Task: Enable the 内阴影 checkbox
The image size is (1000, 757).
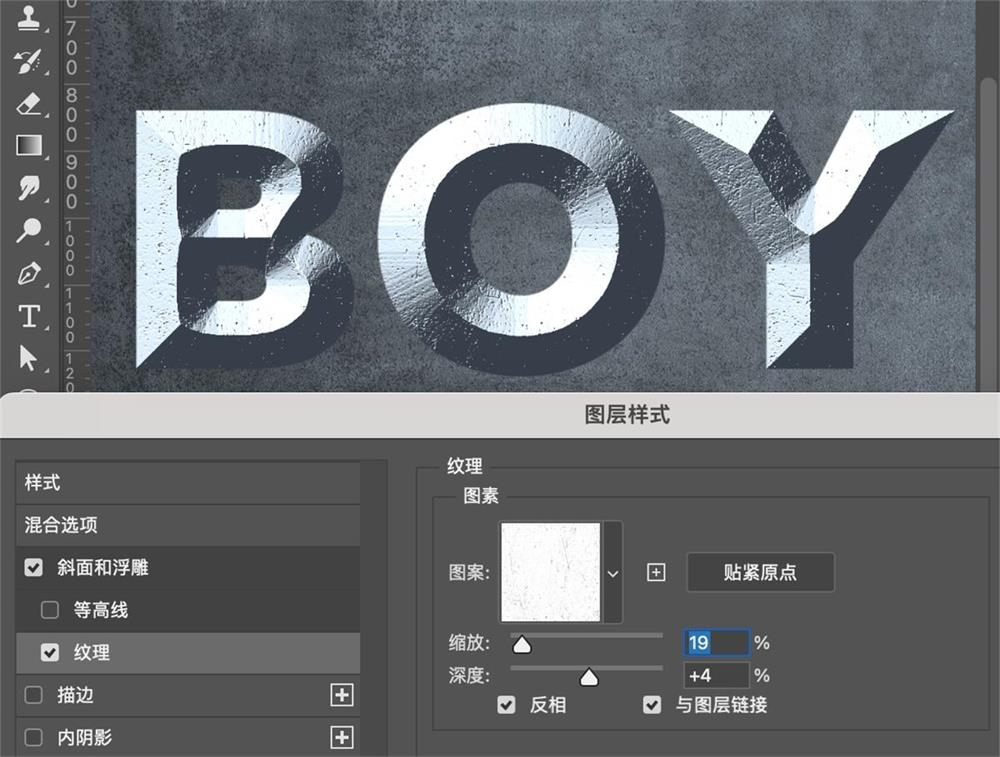Action: 33,737
